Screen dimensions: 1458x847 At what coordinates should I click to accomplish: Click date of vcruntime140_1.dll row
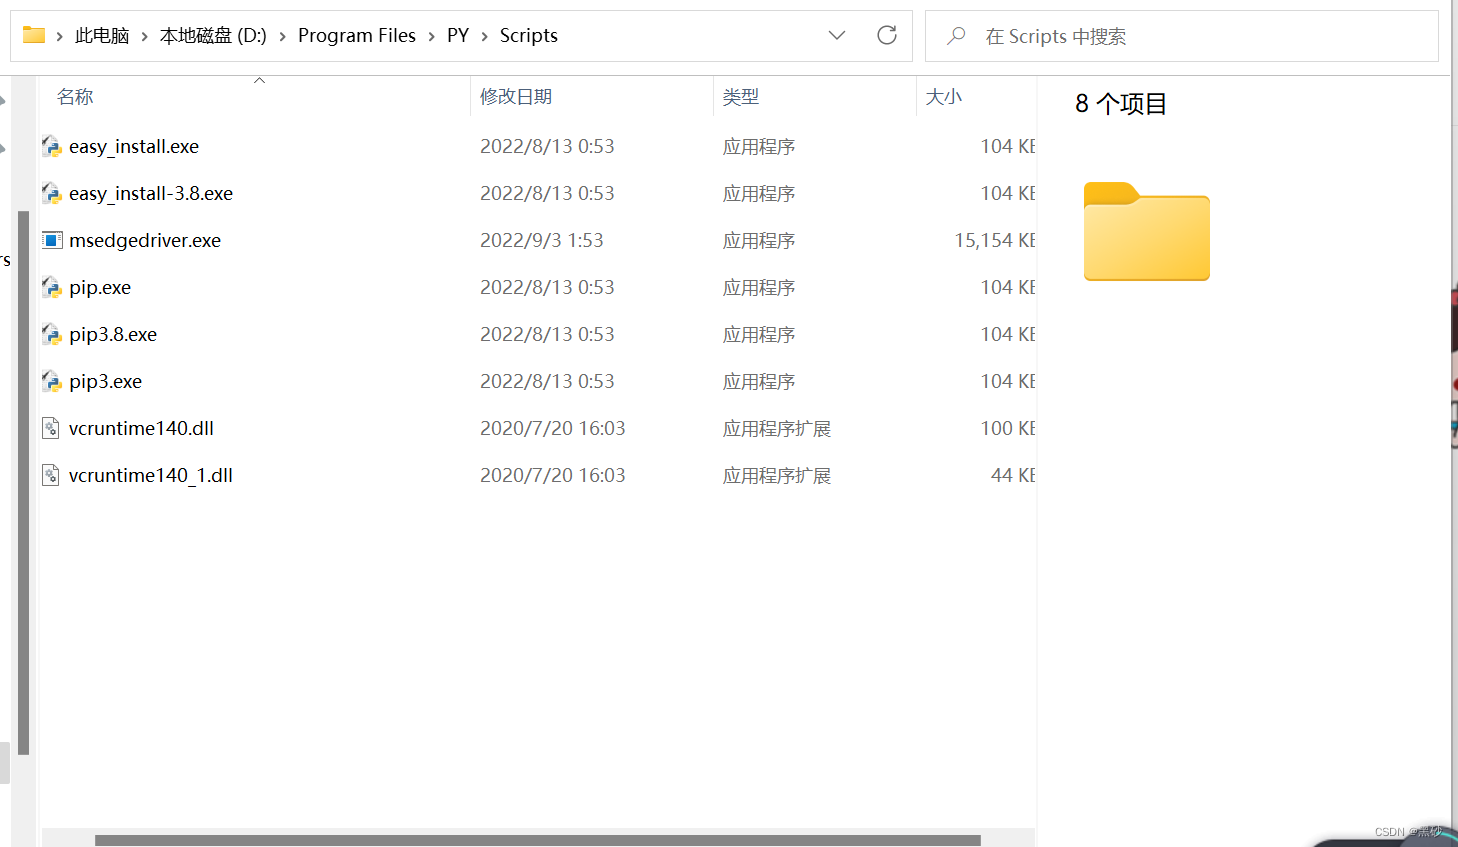(x=553, y=476)
